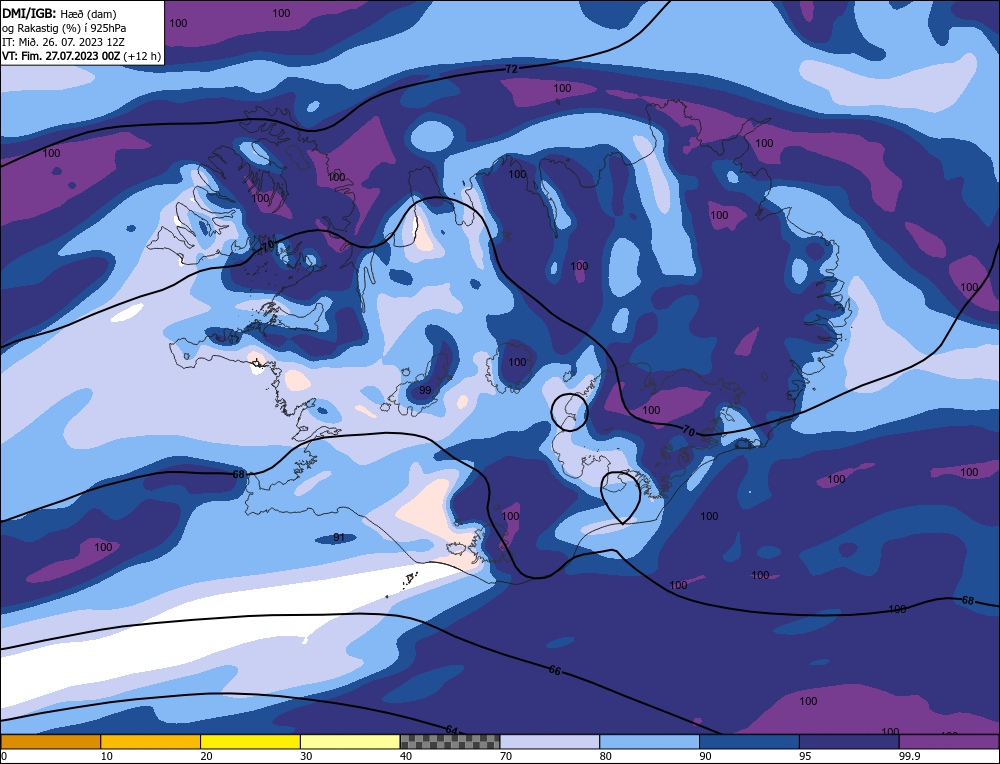The image size is (1000, 764).
Task: Click the '68' contour label at the right edge
Action: click(x=967, y=600)
